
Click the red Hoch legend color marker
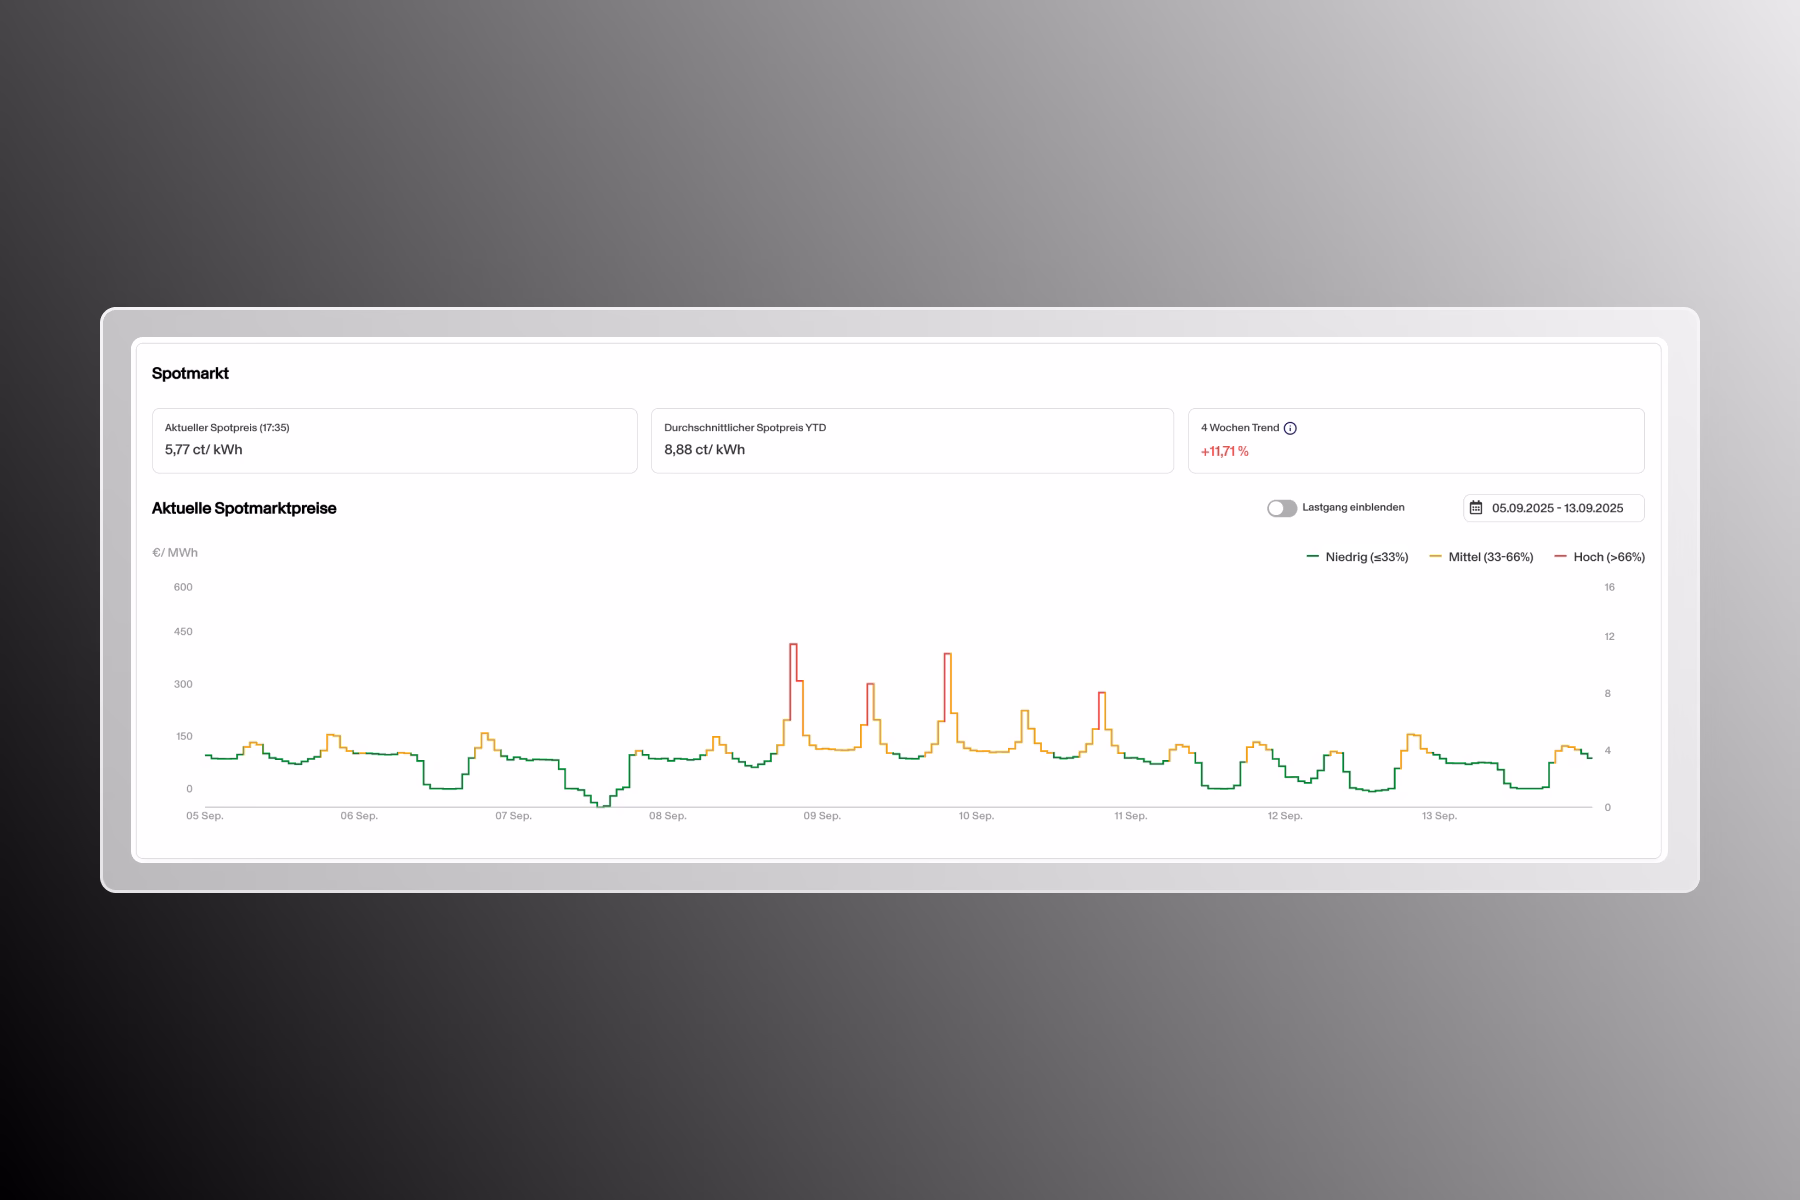click(x=1561, y=556)
